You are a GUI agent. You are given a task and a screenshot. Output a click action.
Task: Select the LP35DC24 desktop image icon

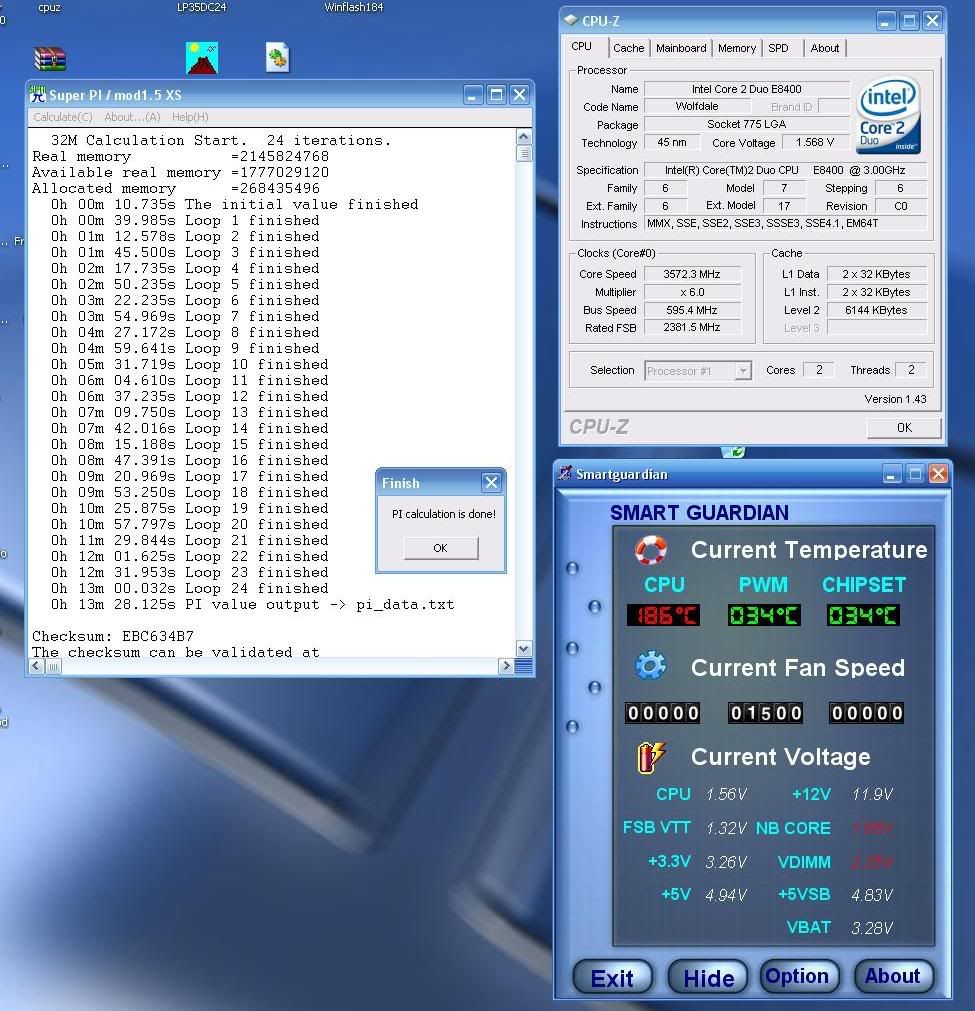tap(202, 58)
